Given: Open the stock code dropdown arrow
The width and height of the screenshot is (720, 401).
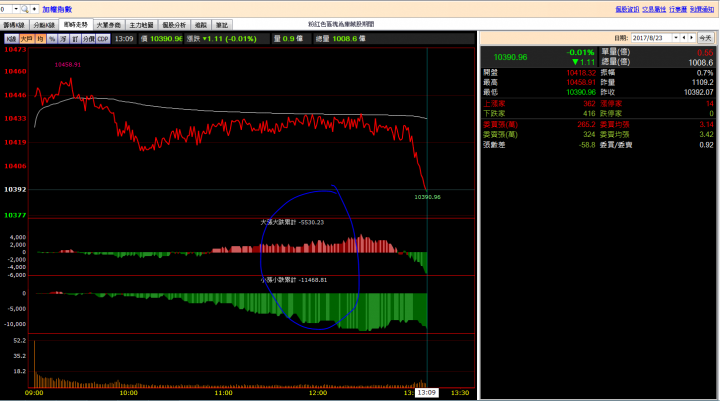Looking at the screenshot, I should (16, 9).
